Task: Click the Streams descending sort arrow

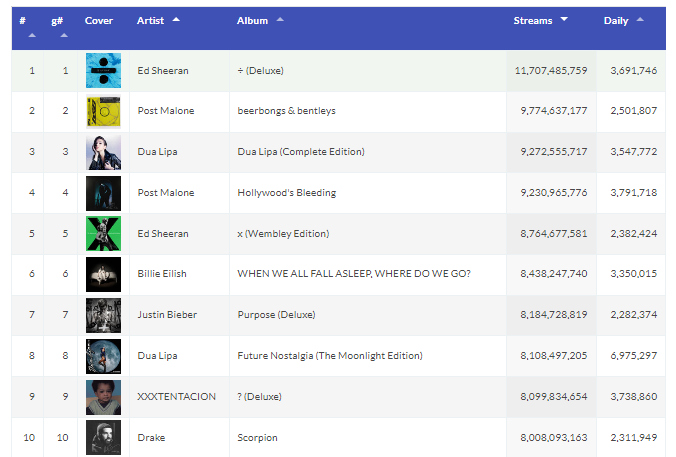Action: pyautogui.click(x=564, y=19)
